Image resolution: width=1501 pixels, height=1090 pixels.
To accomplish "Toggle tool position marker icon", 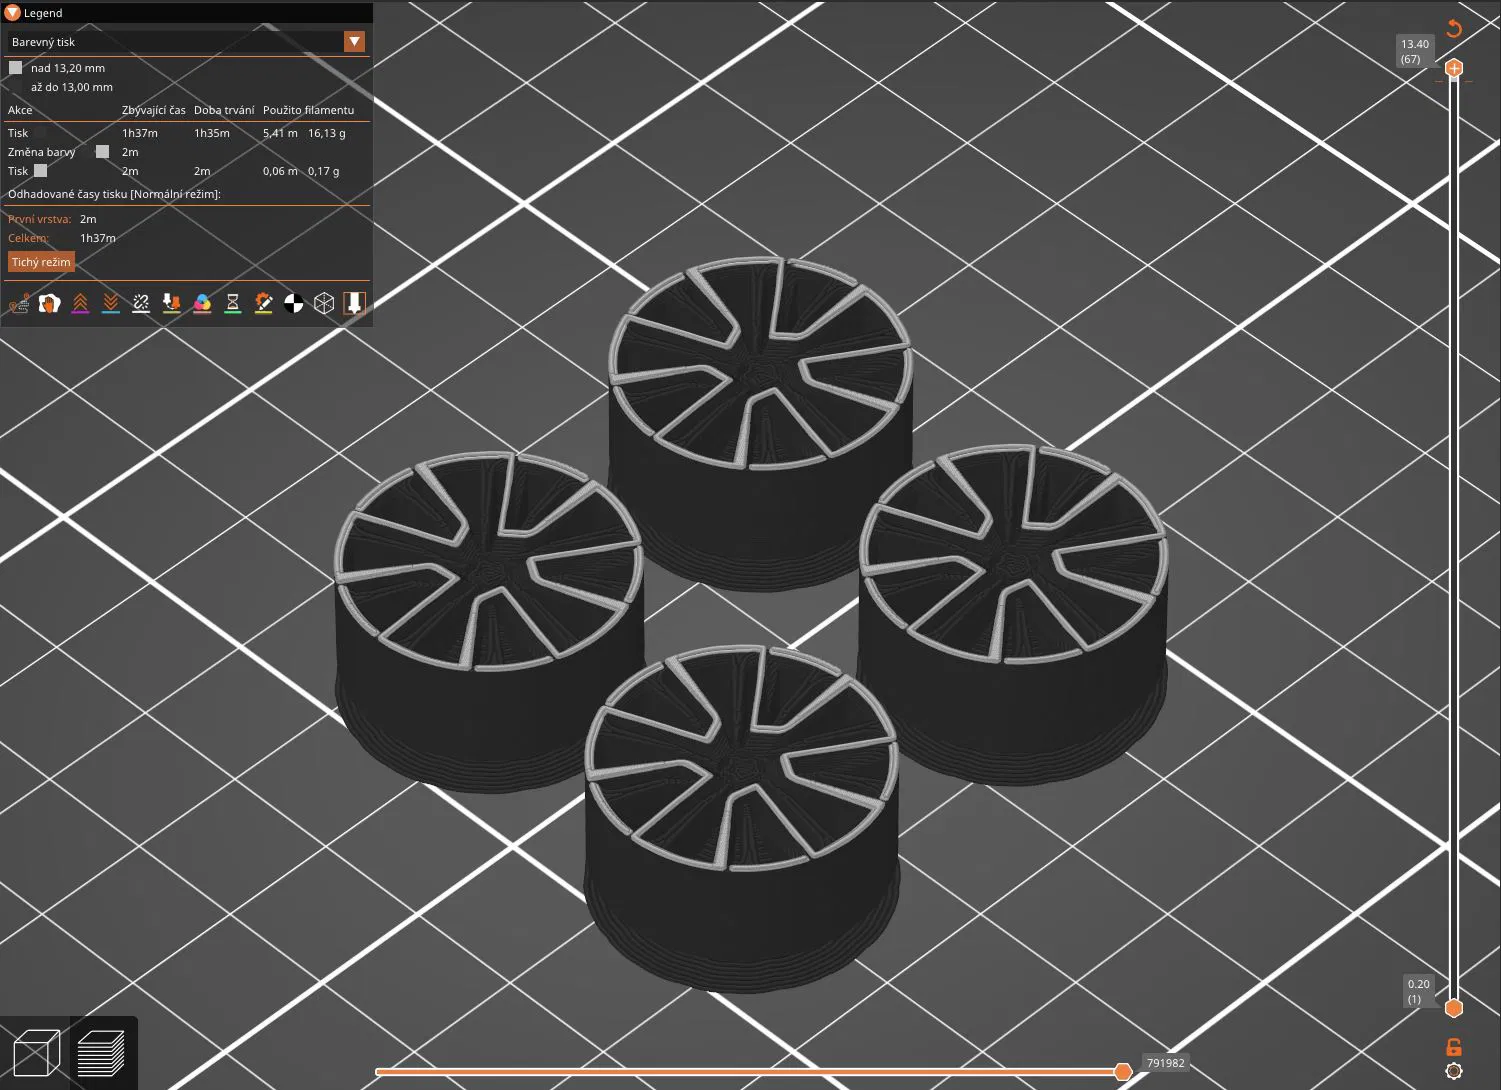I will 354,303.
